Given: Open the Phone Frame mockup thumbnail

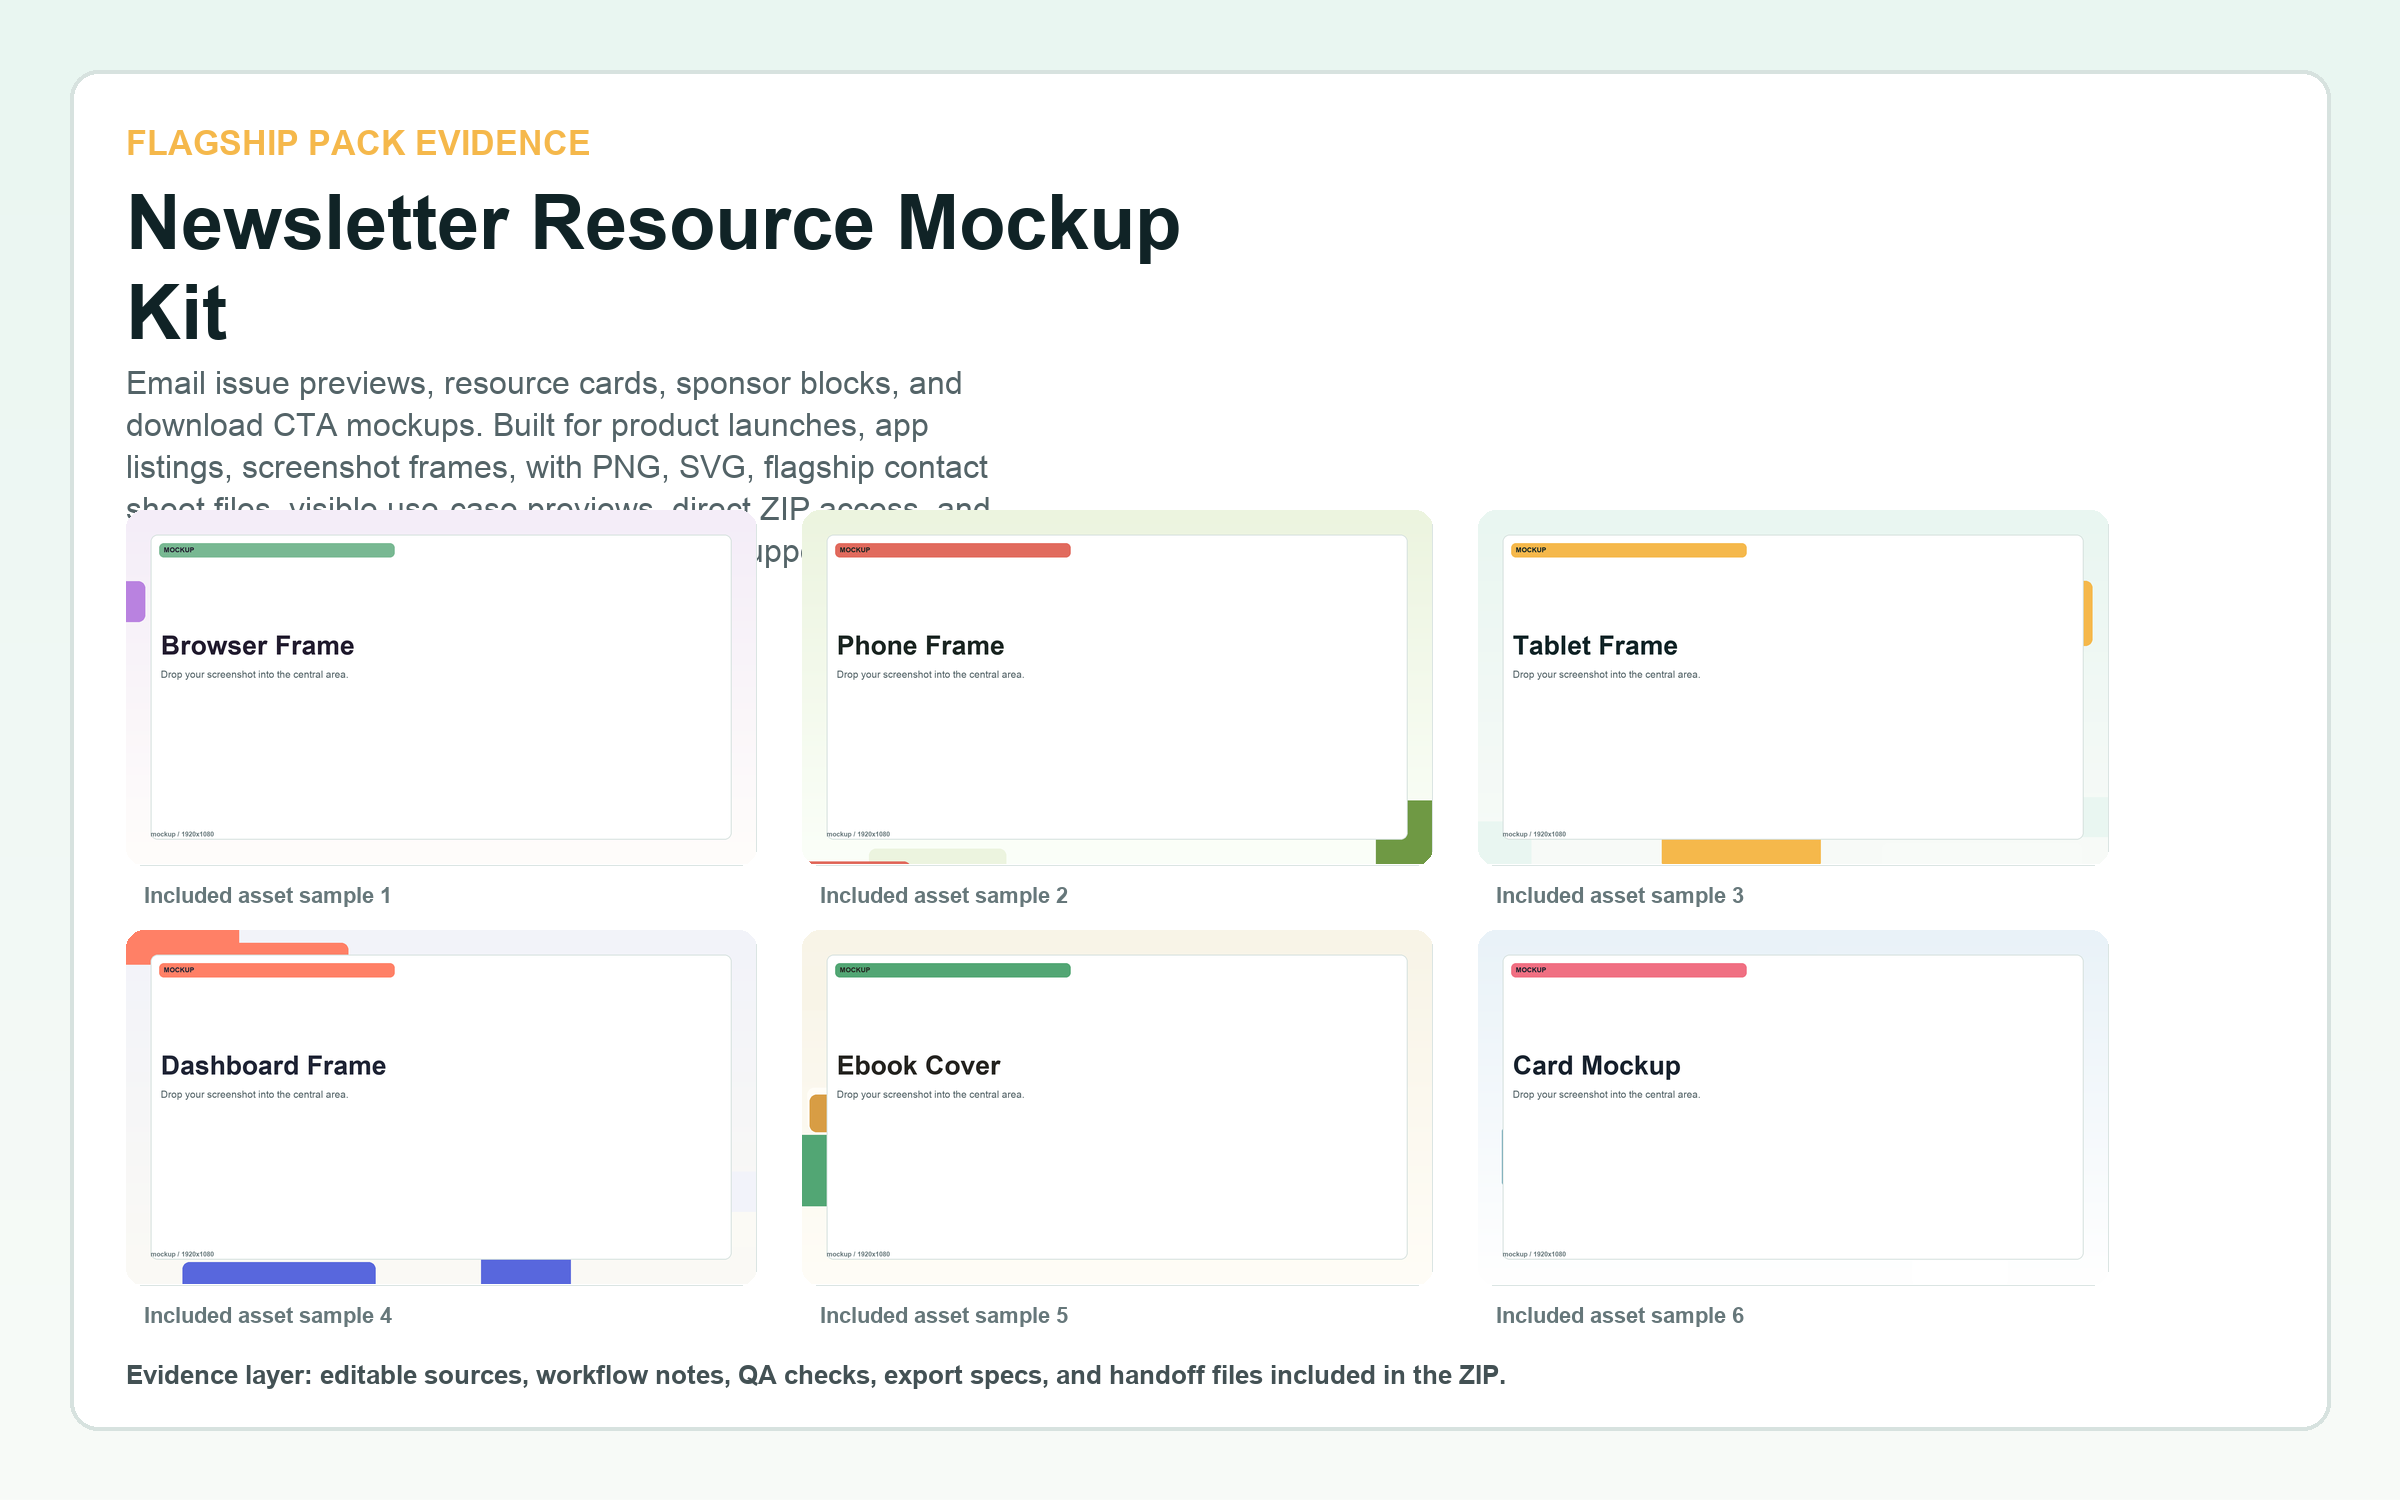Looking at the screenshot, I should pyautogui.click(x=1117, y=688).
